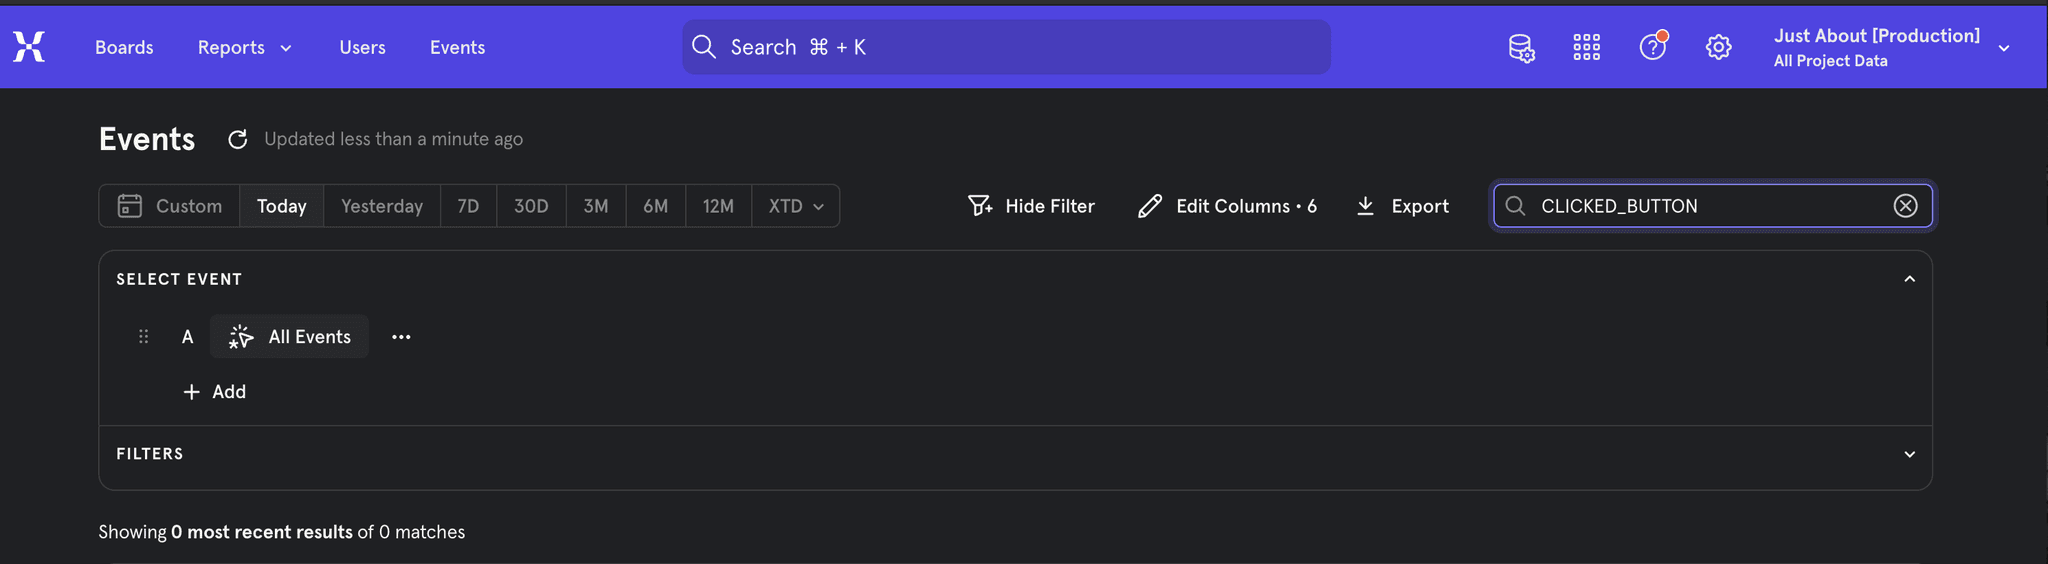Open the apps grid icon
The height and width of the screenshot is (564, 2048).
[x=1586, y=47]
